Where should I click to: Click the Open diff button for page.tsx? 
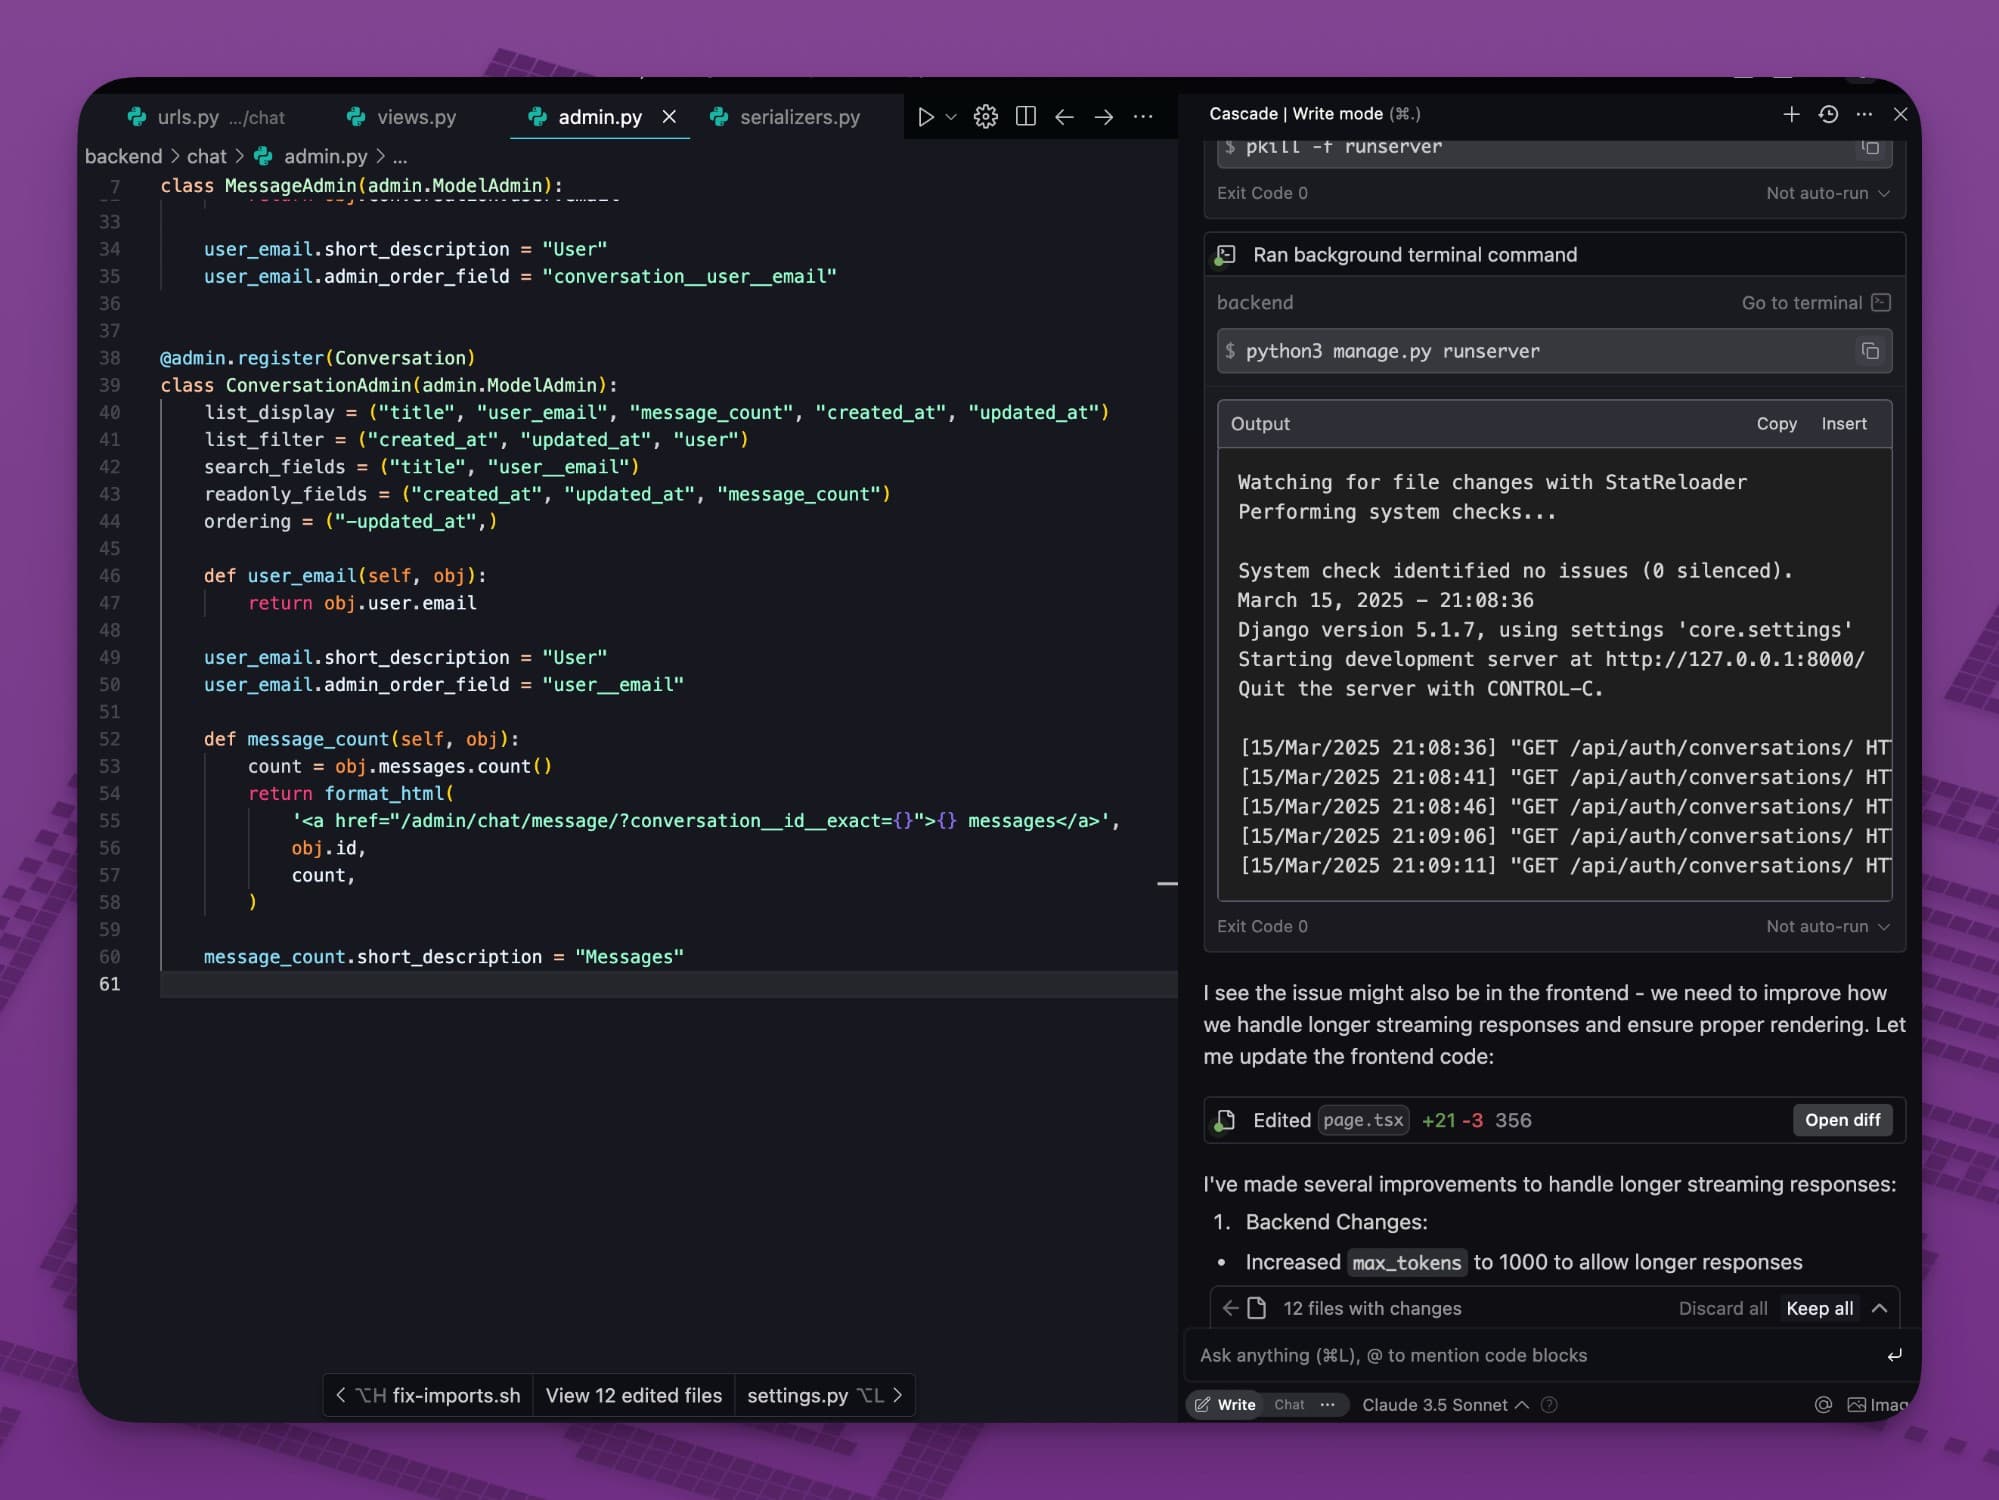click(x=1841, y=1120)
